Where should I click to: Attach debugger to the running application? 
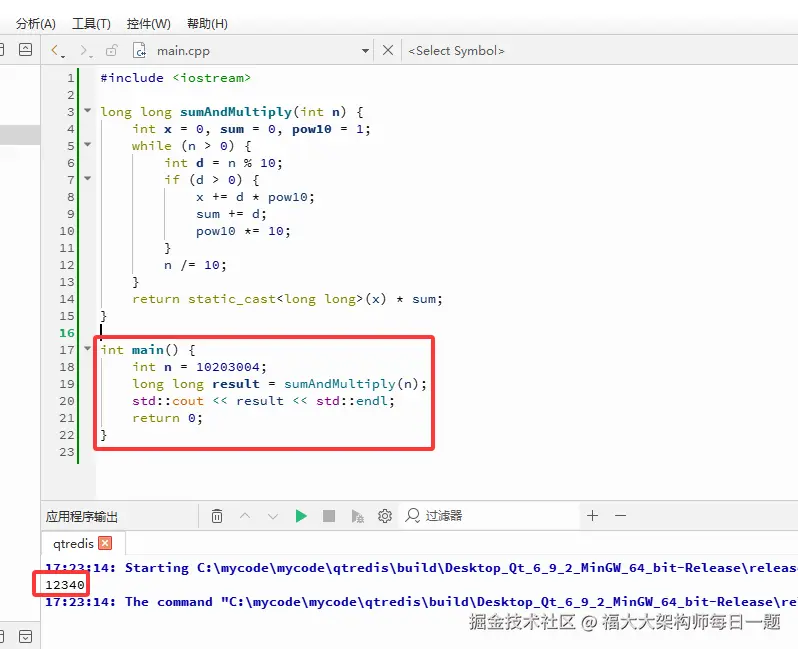(x=357, y=516)
